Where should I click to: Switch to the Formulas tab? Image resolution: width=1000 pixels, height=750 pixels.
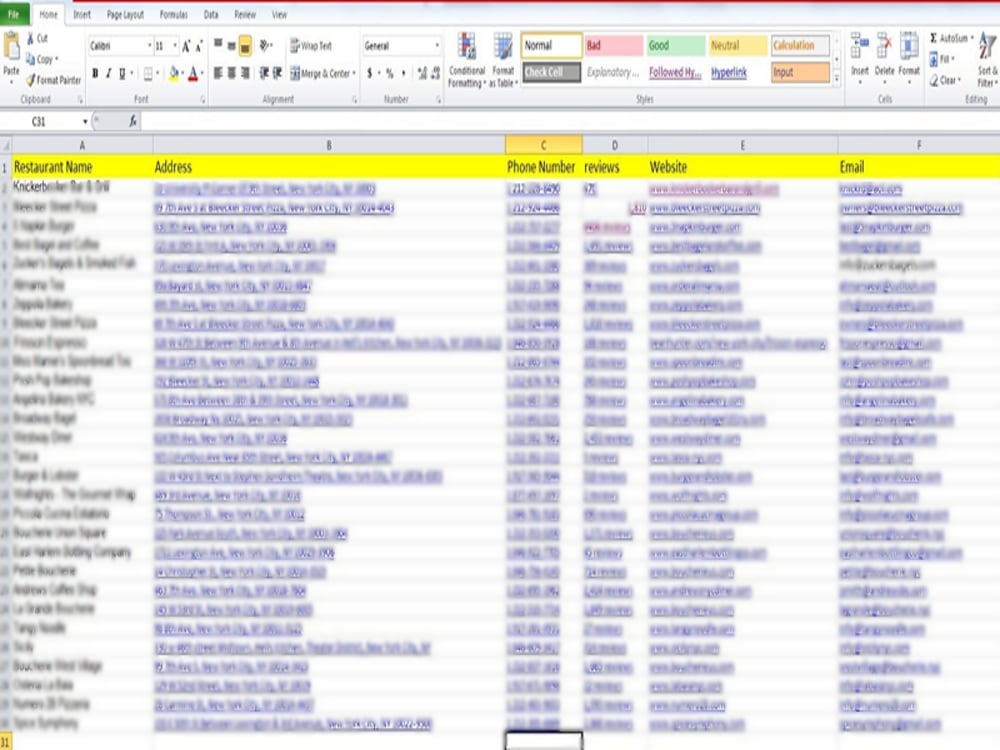pos(173,14)
